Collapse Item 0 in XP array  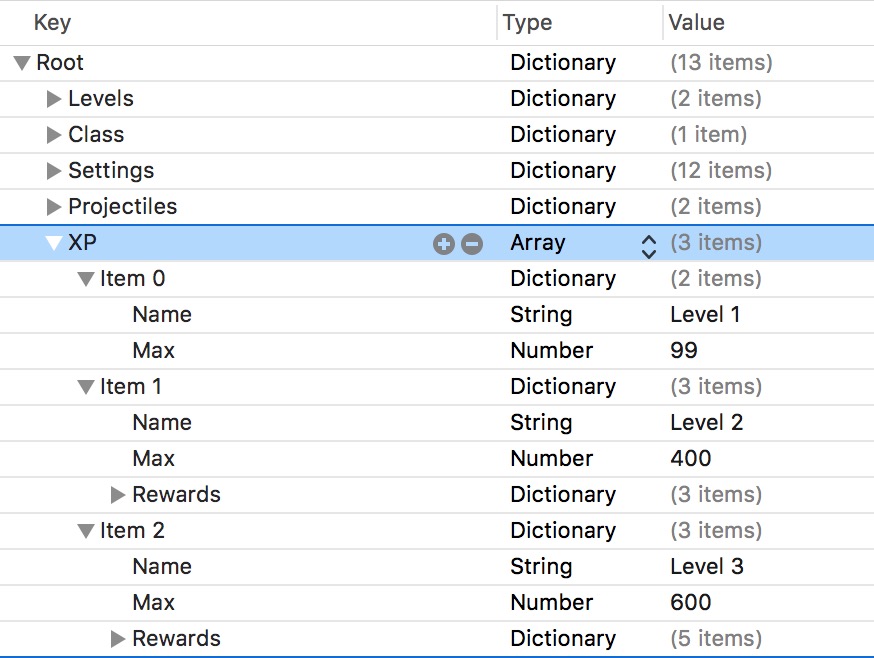[x=86, y=279]
